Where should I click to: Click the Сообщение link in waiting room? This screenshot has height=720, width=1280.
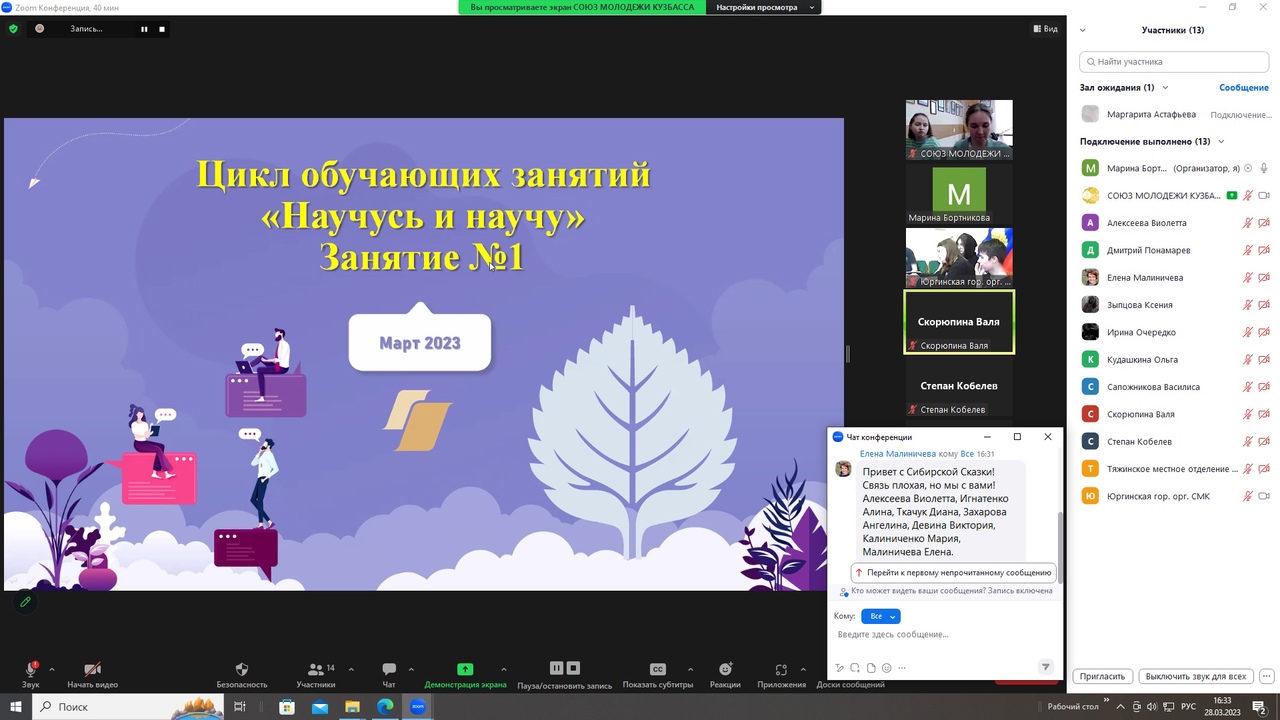1243,88
